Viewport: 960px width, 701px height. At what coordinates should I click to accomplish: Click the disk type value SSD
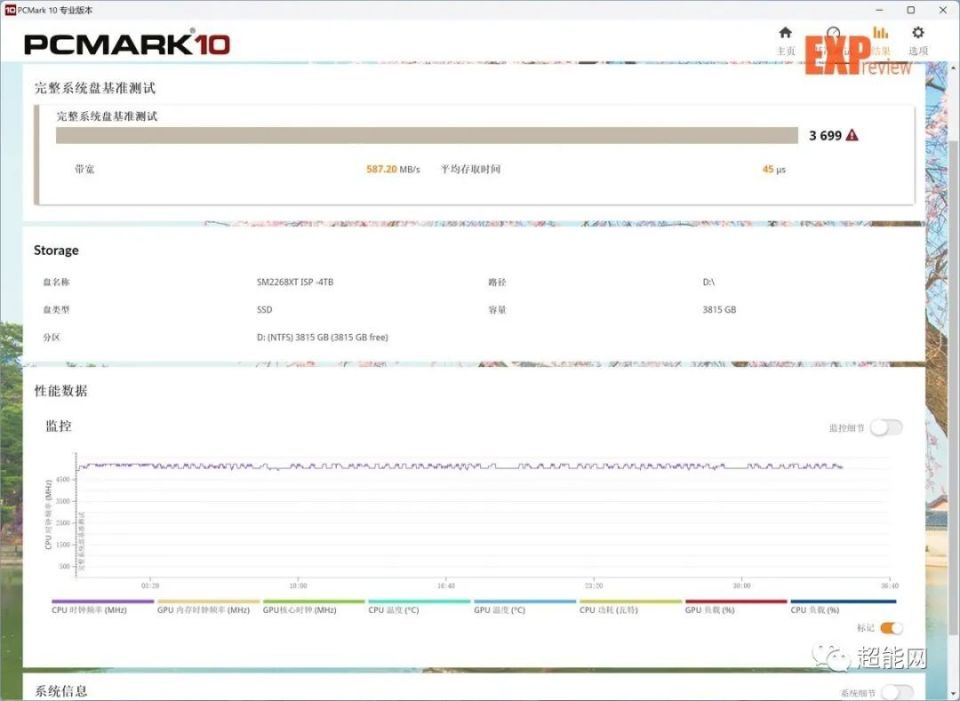264,310
